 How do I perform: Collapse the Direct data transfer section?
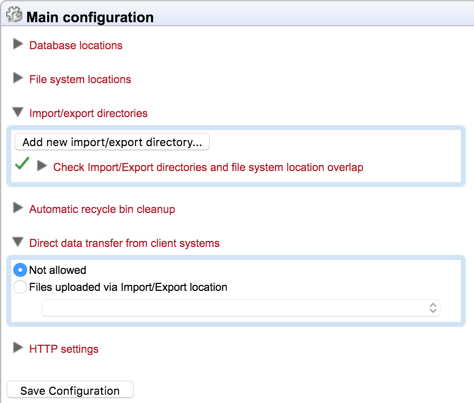pyautogui.click(x=18, y=242)
